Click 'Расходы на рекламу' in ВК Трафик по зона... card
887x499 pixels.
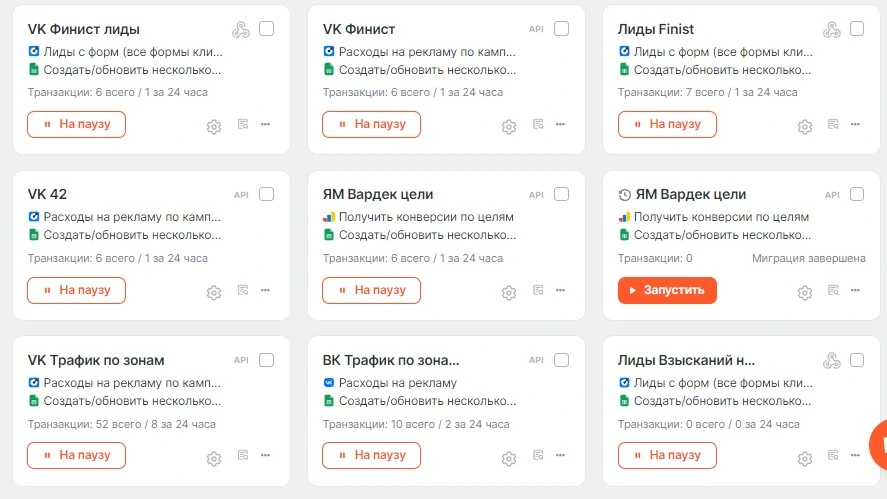click(398, 383)
